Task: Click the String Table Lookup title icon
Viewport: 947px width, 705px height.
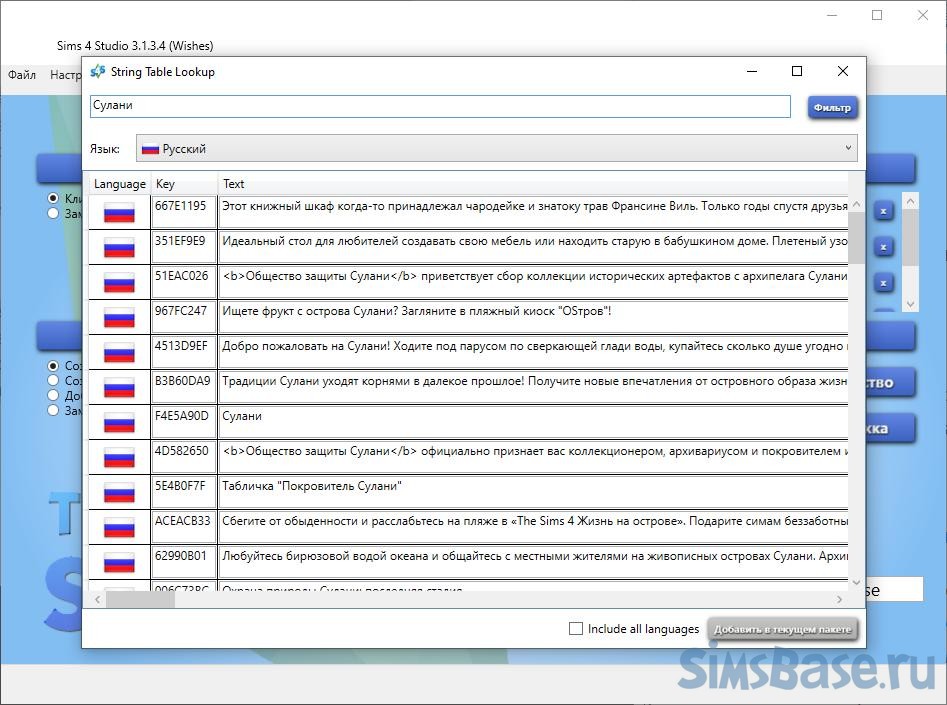Action: [97, 72]
